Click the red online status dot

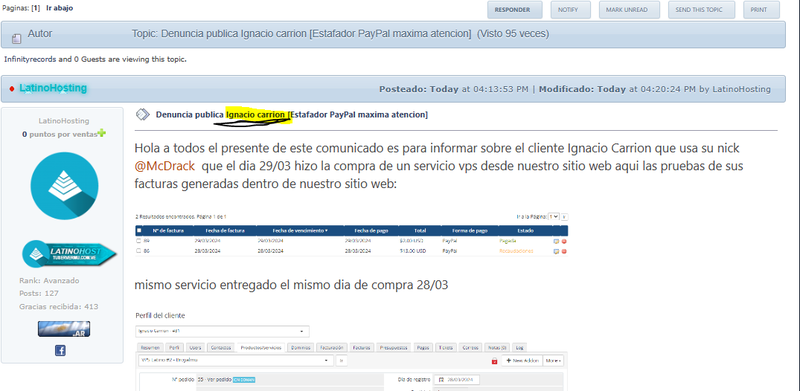(x=12, y=89)
